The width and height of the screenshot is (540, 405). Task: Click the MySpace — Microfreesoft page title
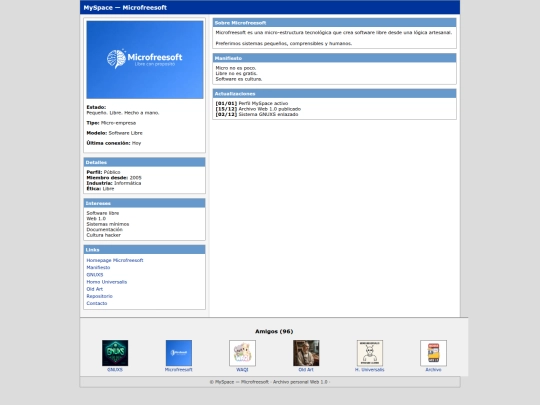click(125, 8)
